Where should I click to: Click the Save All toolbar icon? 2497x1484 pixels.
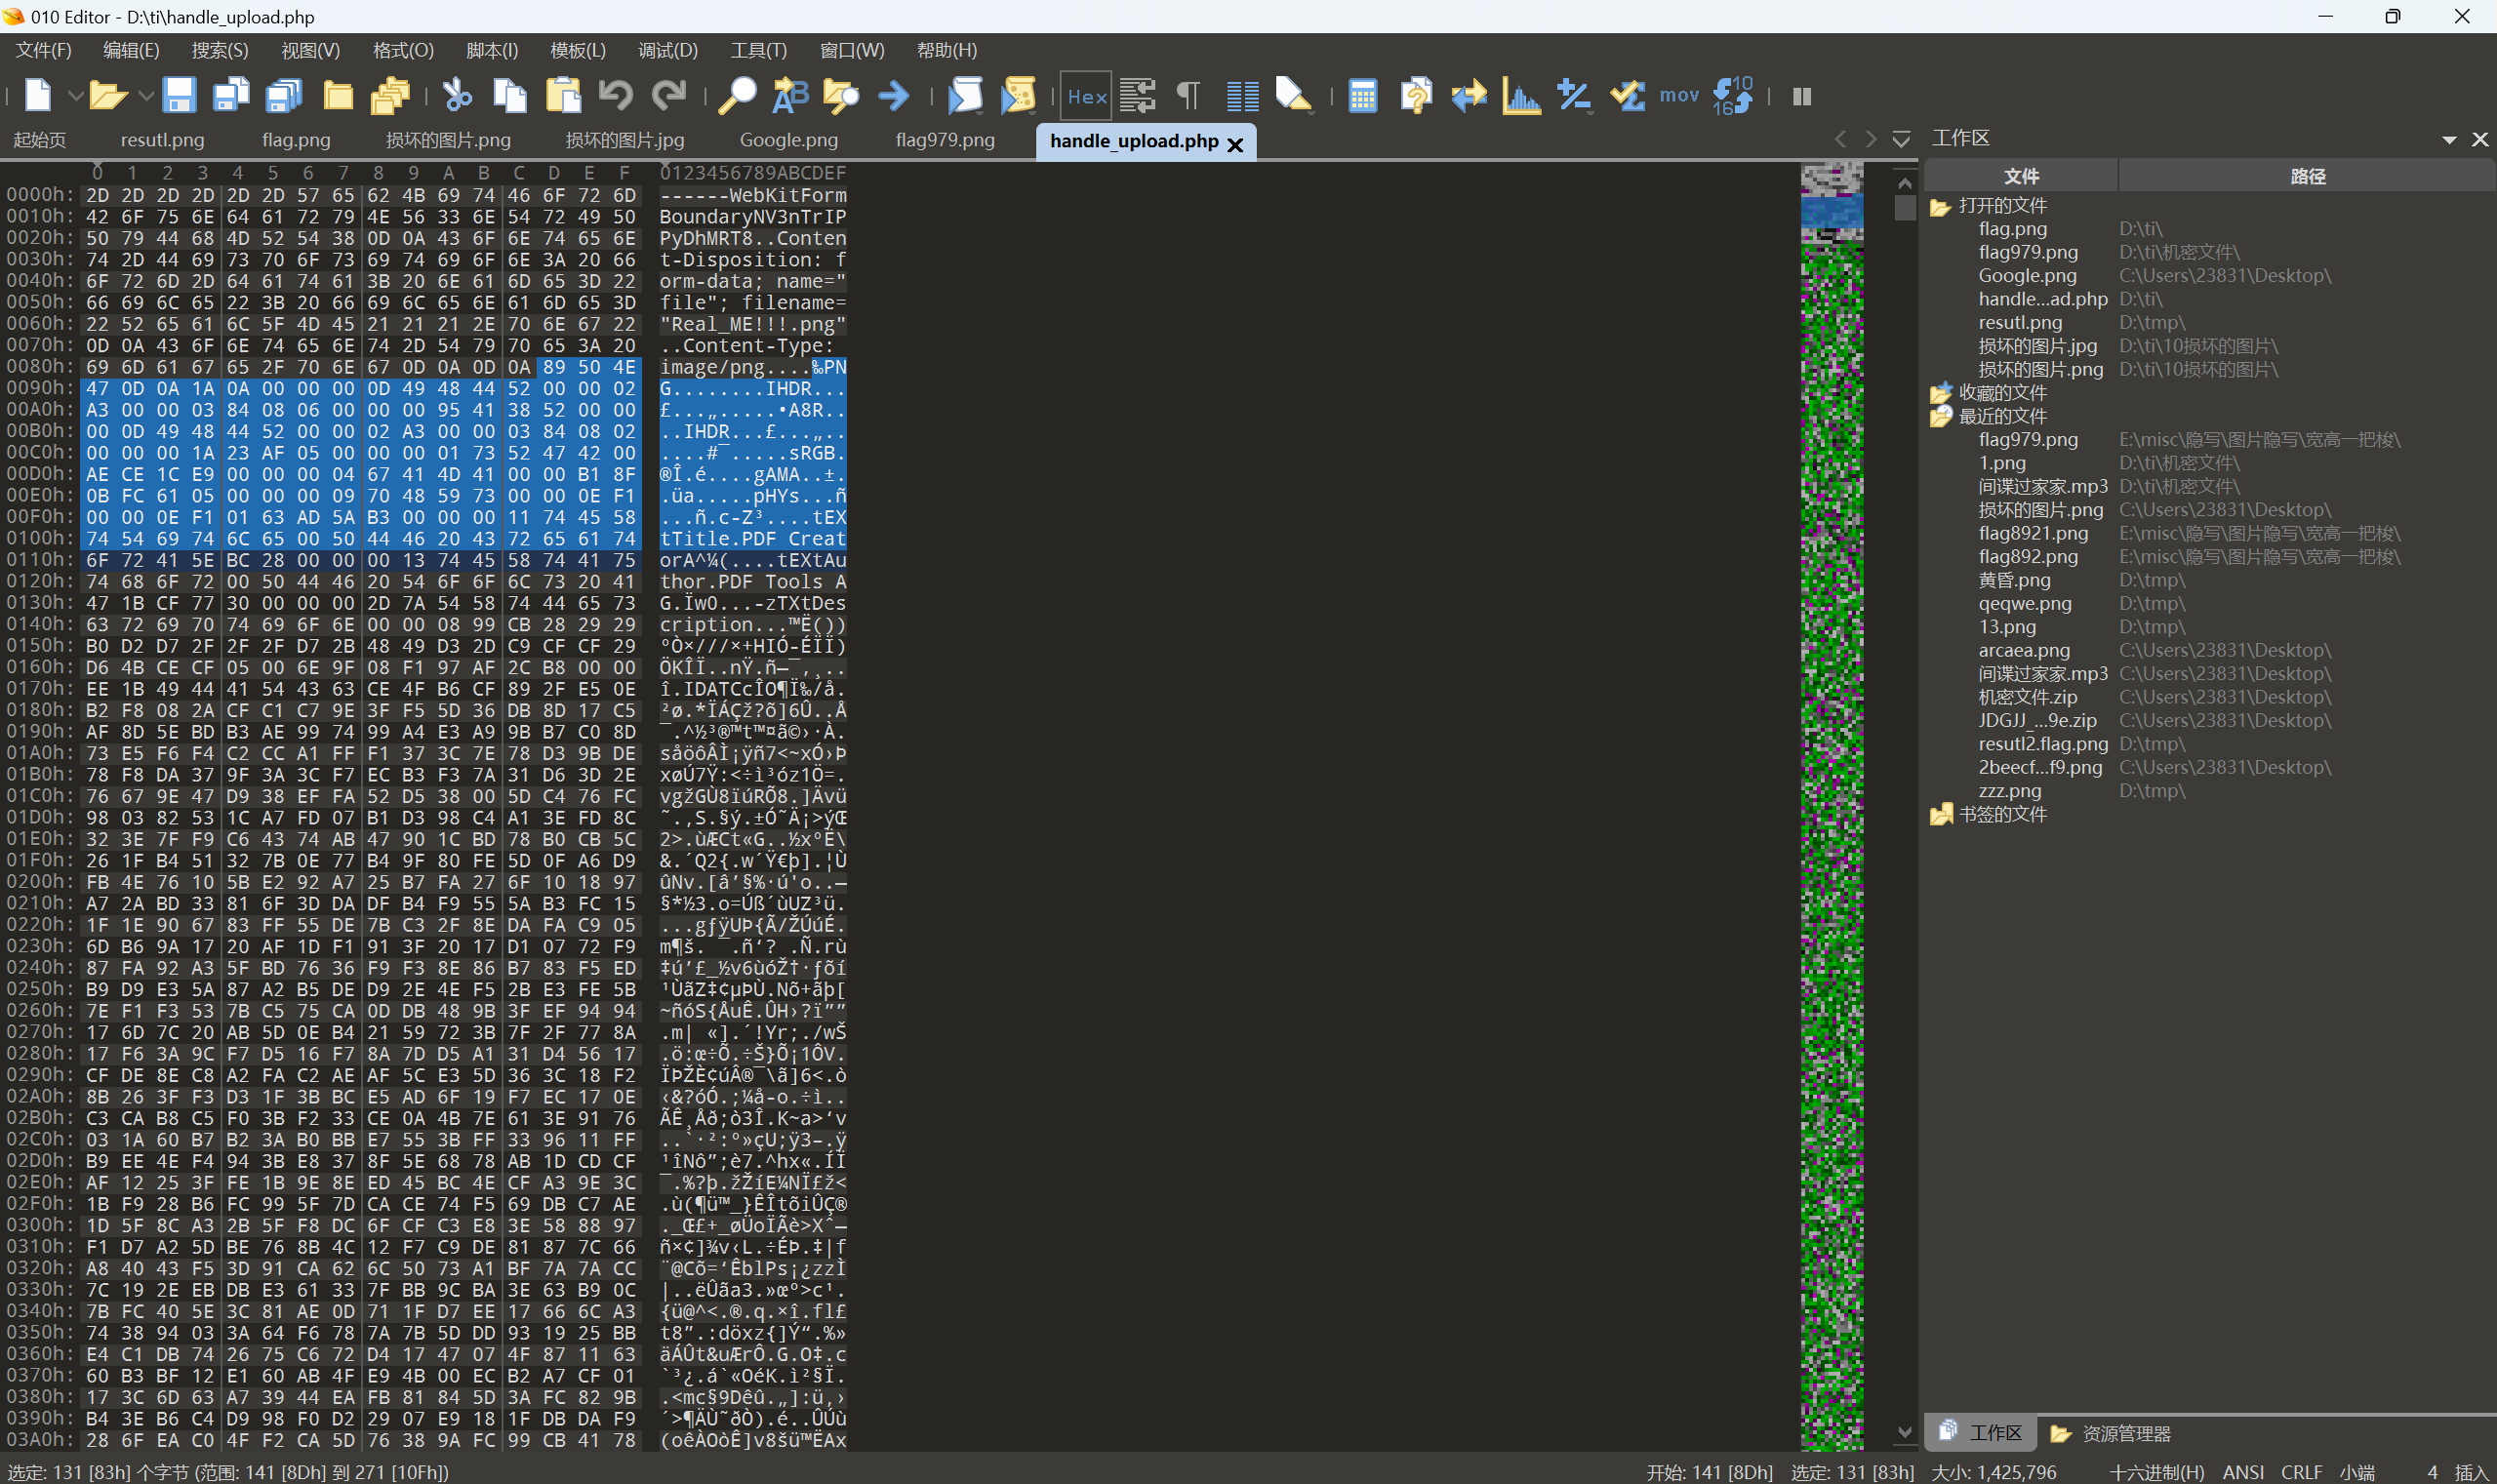(x=284, y=96)
